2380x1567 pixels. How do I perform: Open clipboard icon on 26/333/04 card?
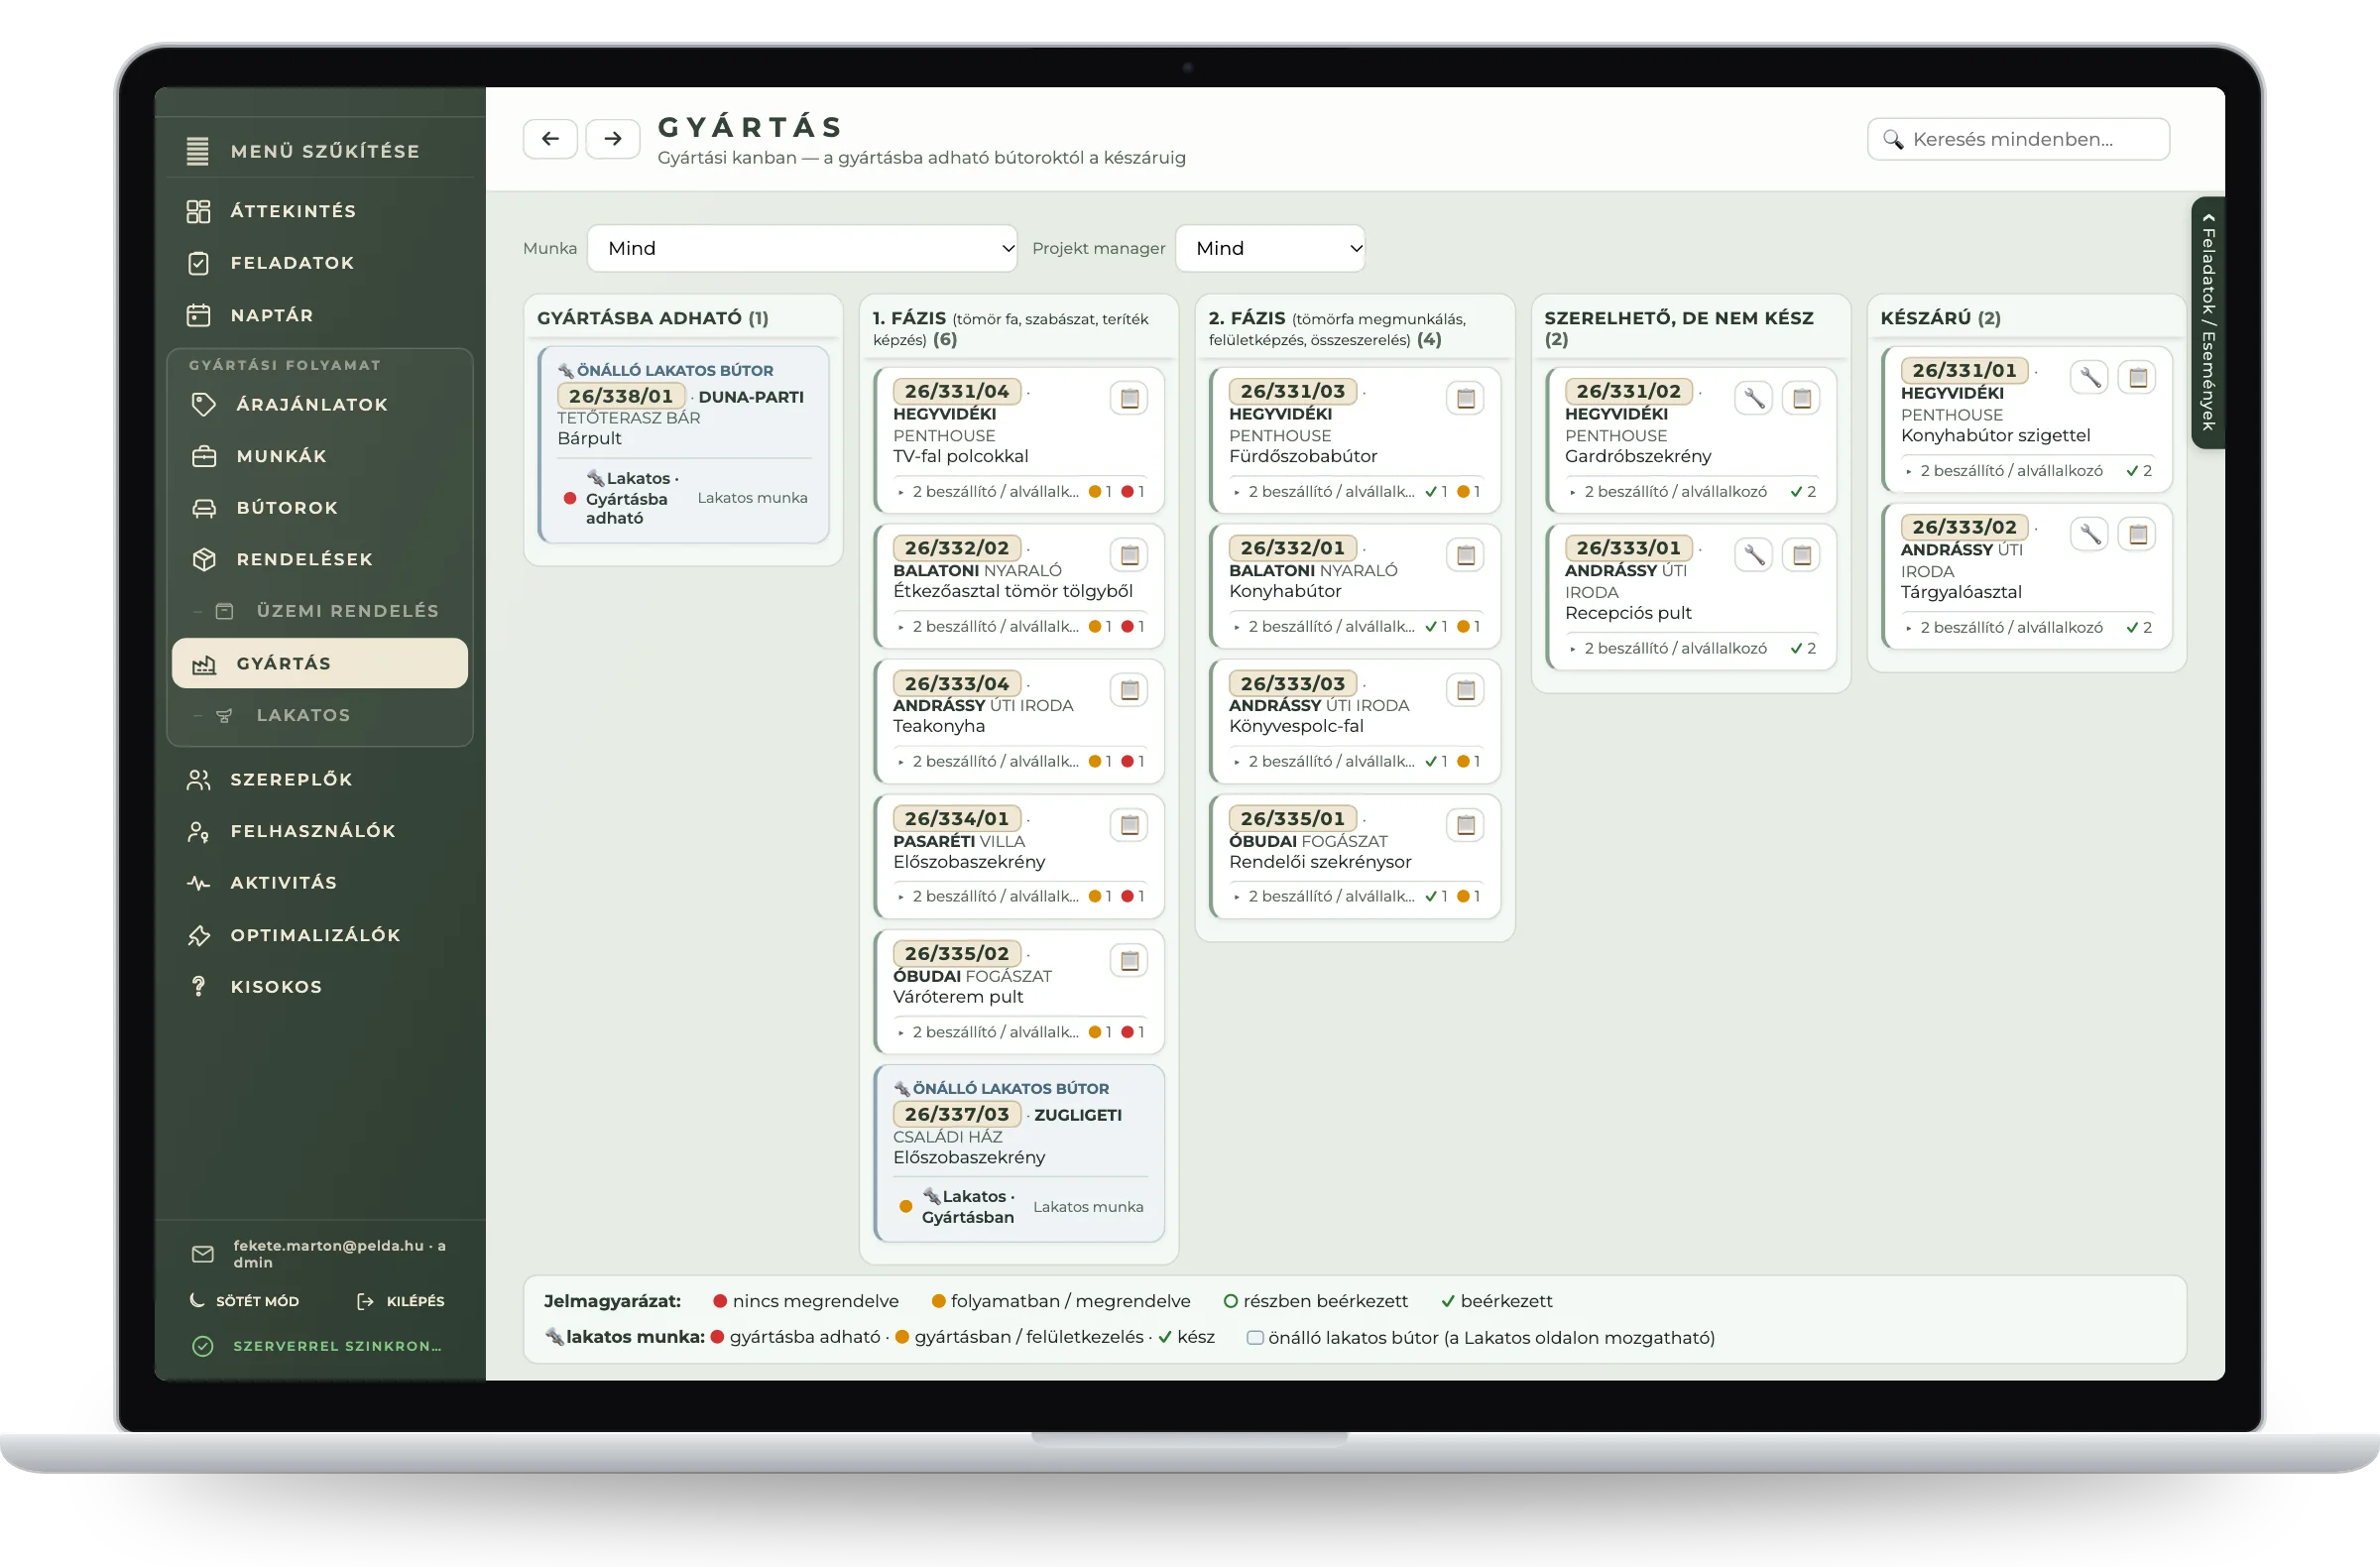tap(1129, 690)
